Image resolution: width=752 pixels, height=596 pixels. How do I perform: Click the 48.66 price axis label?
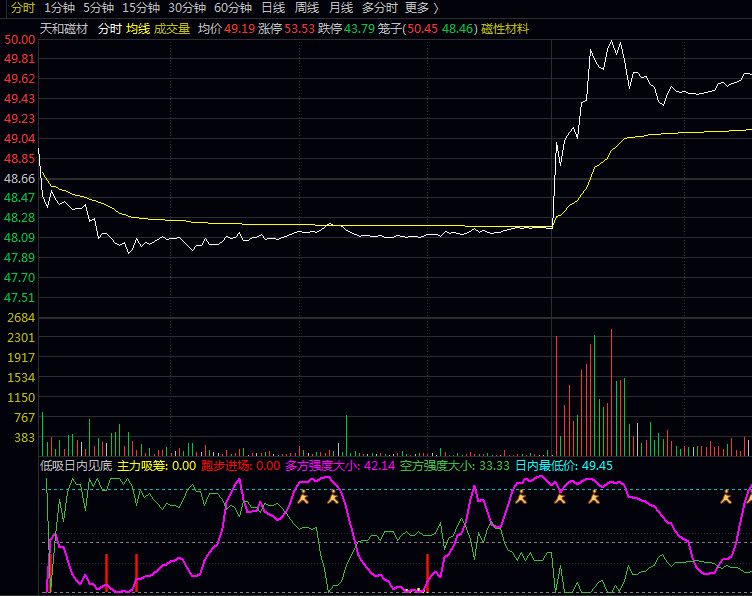pos(20,179)
